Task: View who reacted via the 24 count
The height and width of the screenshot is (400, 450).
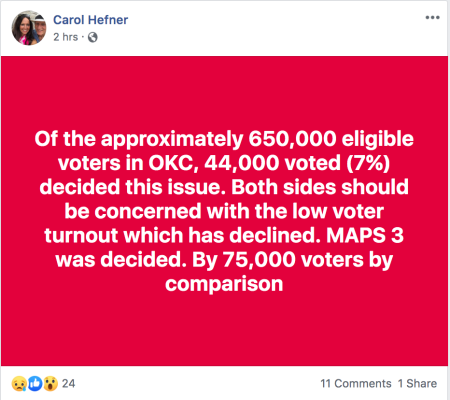Action: (68, 384)
